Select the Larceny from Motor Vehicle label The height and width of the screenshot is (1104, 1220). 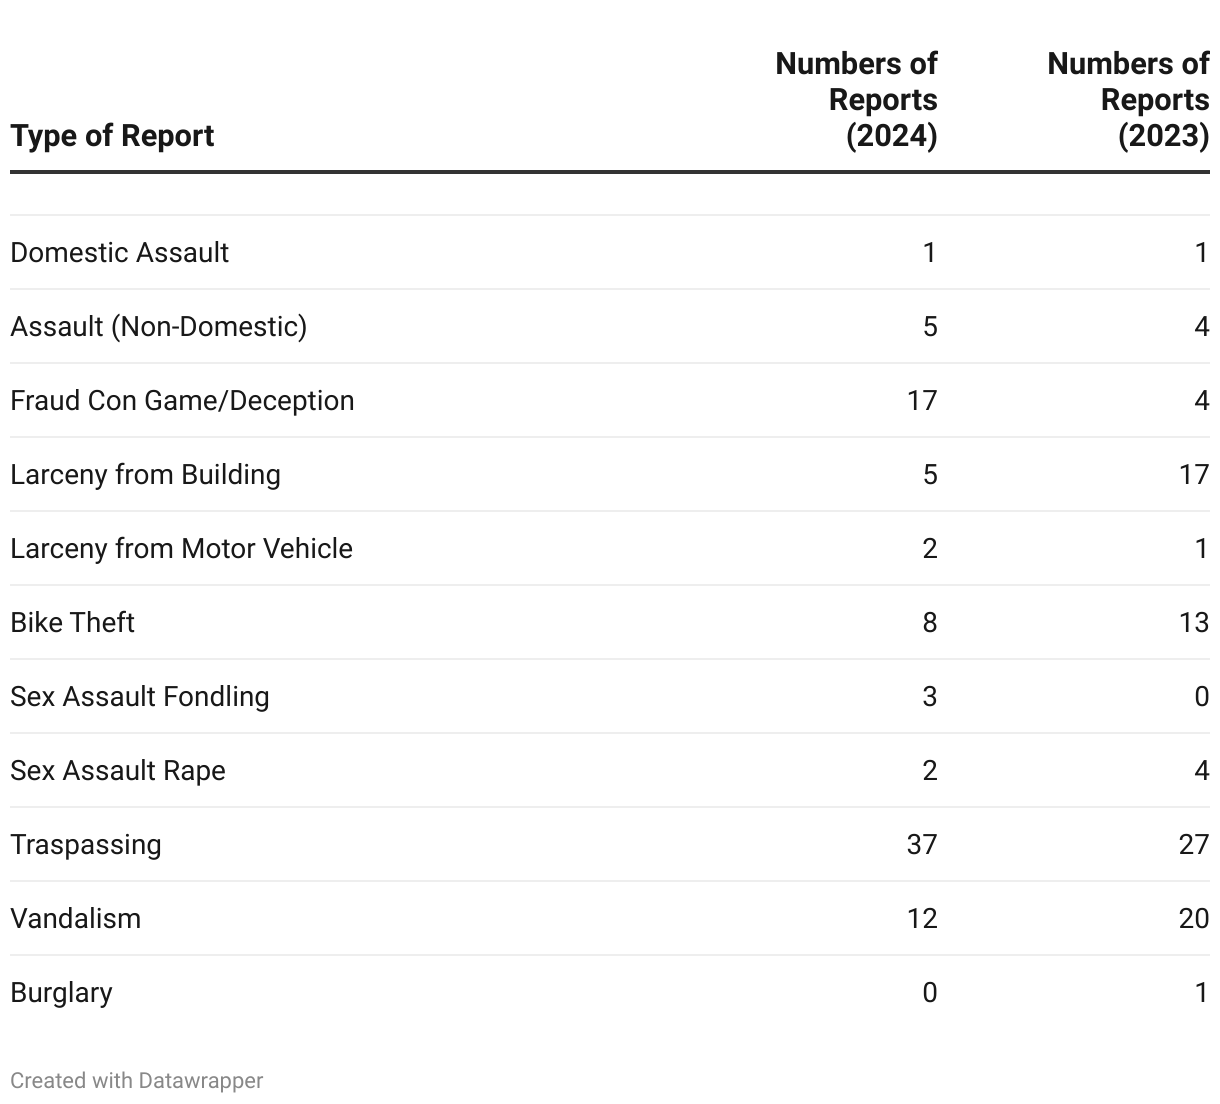[x=182, y=548]
